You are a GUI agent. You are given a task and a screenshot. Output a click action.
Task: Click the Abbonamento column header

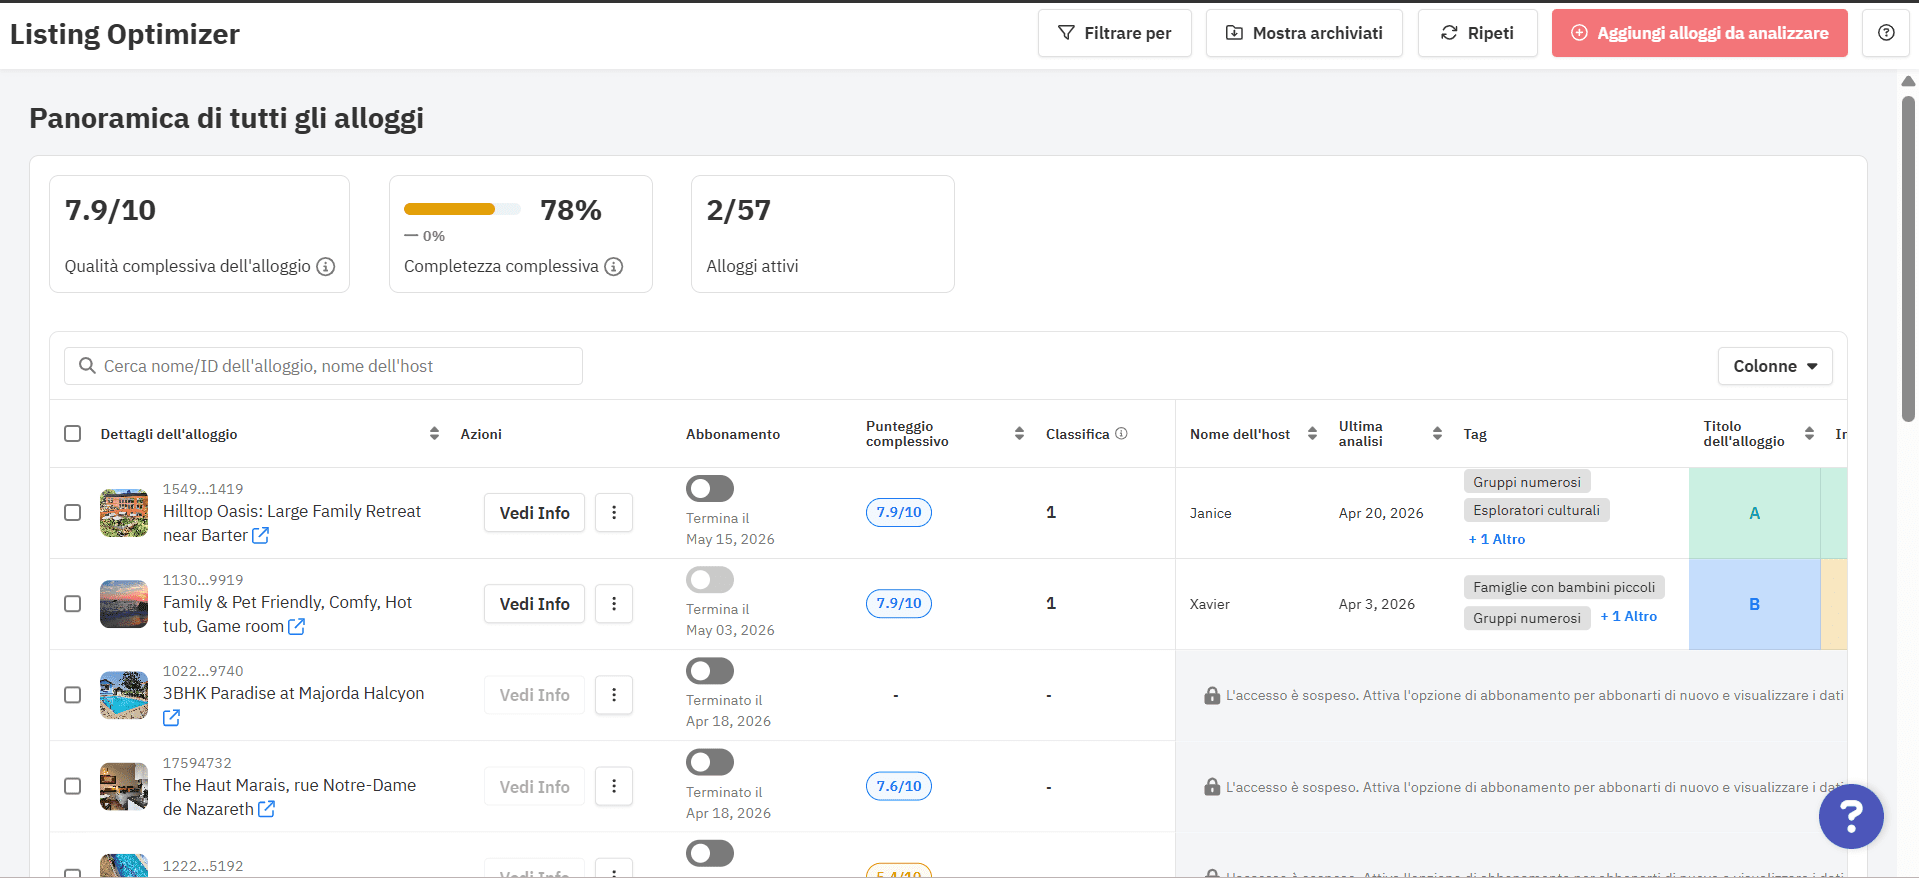point(733,434)
